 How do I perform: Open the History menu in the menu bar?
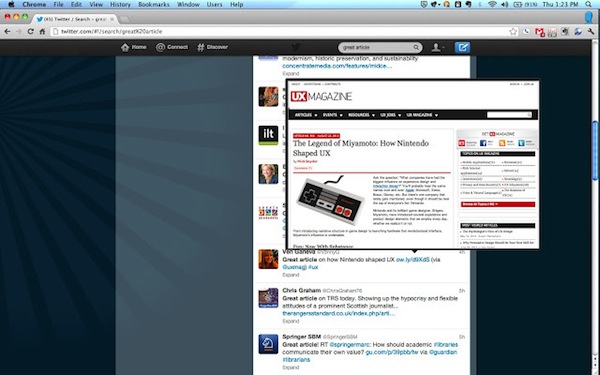coord(120,4)
